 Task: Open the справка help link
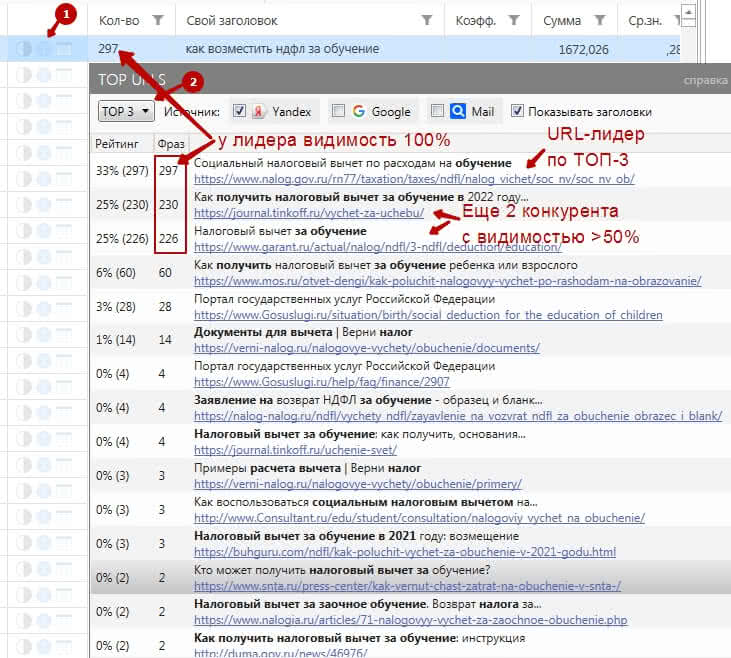tap(705, 81)
